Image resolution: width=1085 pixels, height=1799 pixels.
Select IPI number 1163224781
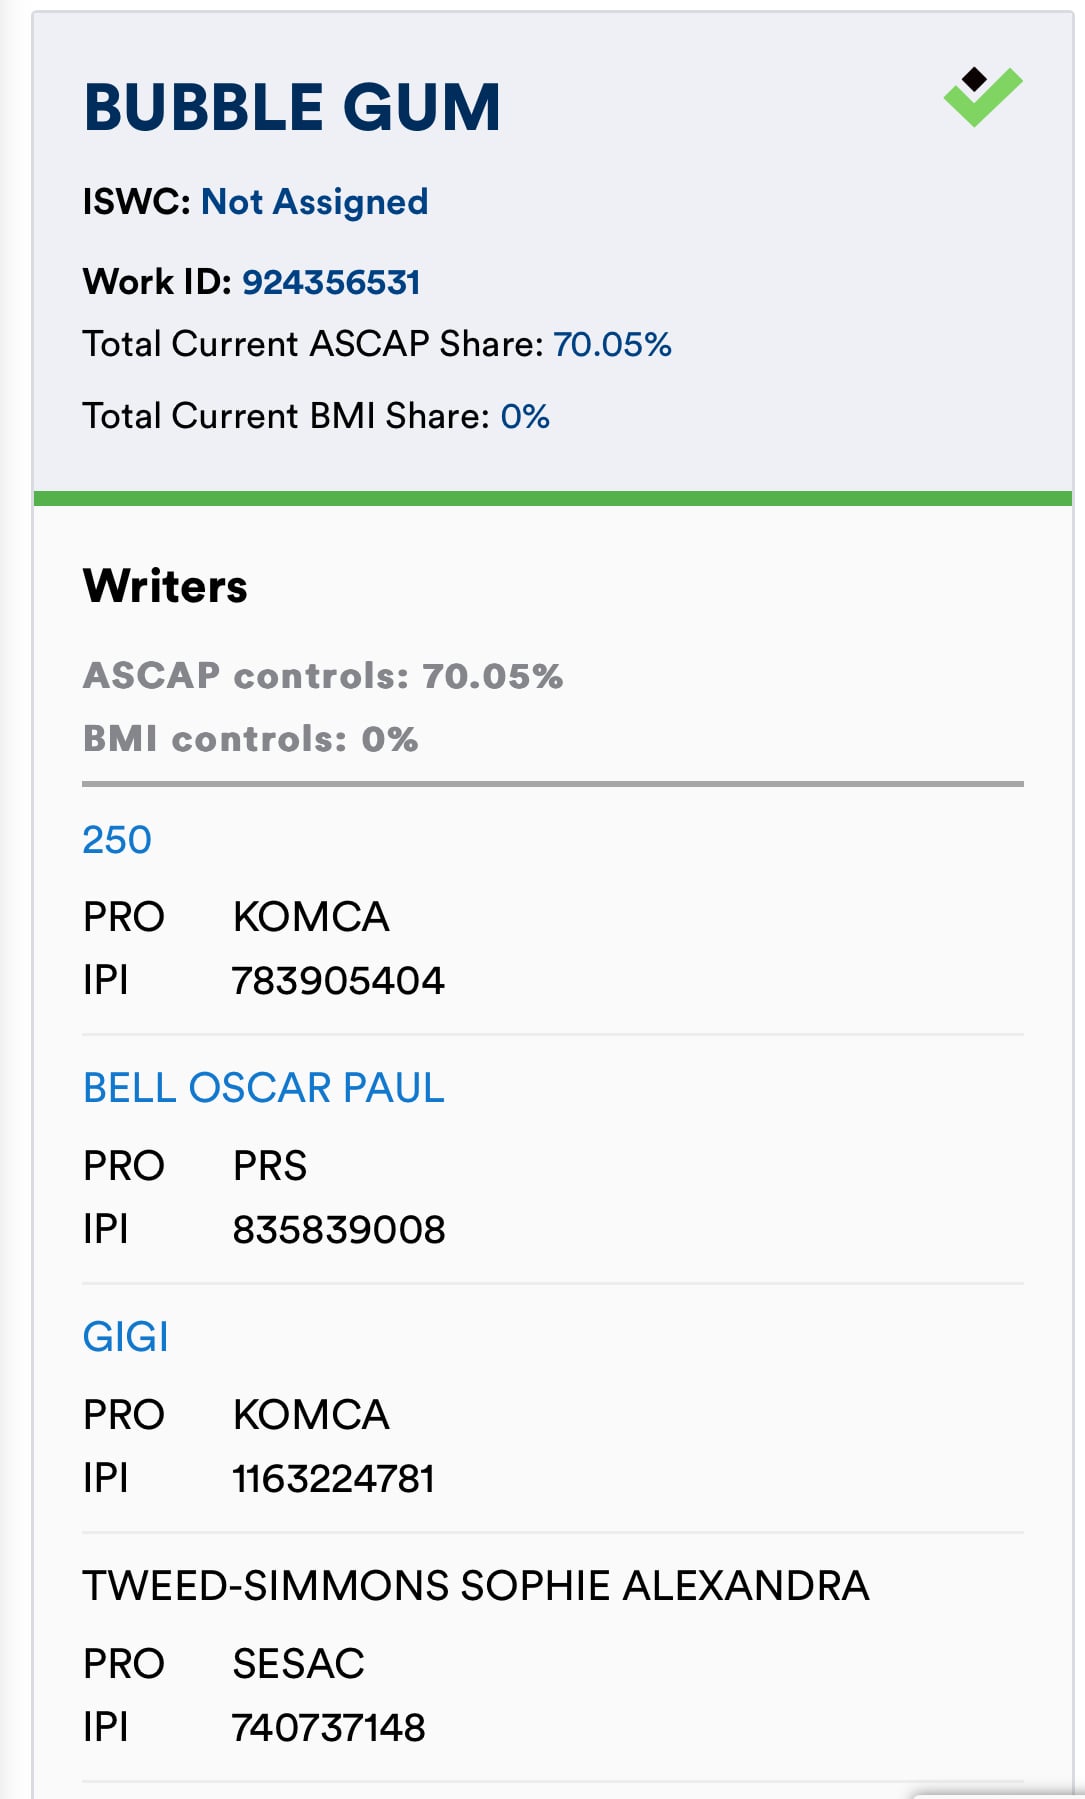tap(334, 1479)
